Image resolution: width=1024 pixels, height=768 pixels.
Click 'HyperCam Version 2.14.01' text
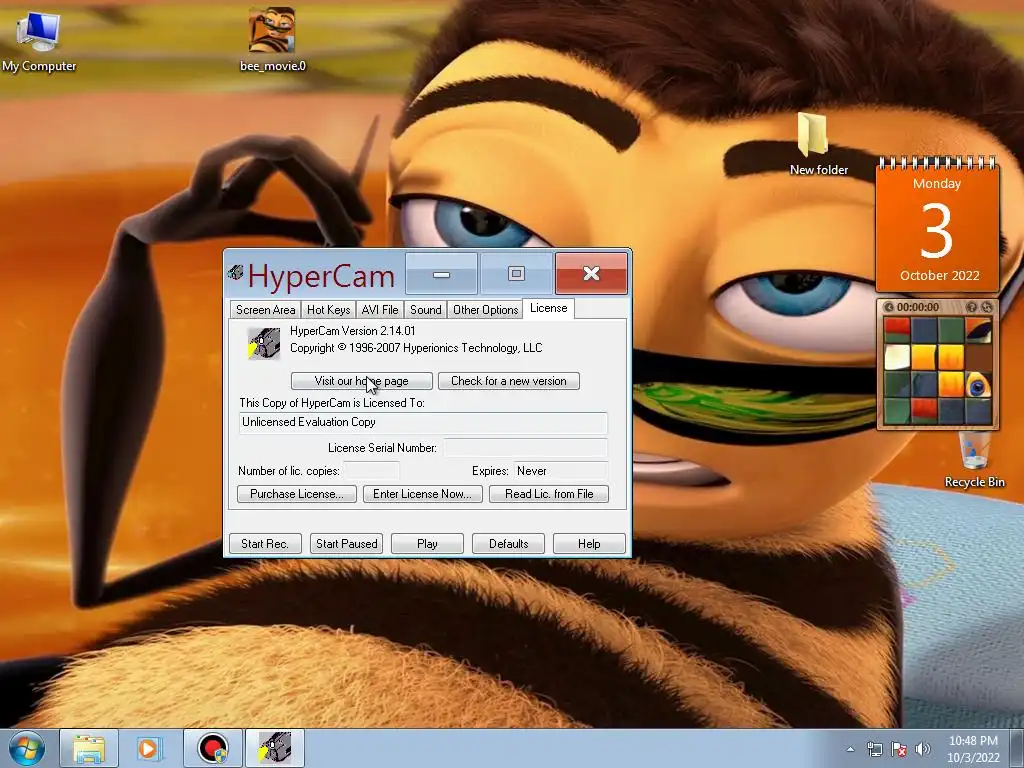coord(353,331)
